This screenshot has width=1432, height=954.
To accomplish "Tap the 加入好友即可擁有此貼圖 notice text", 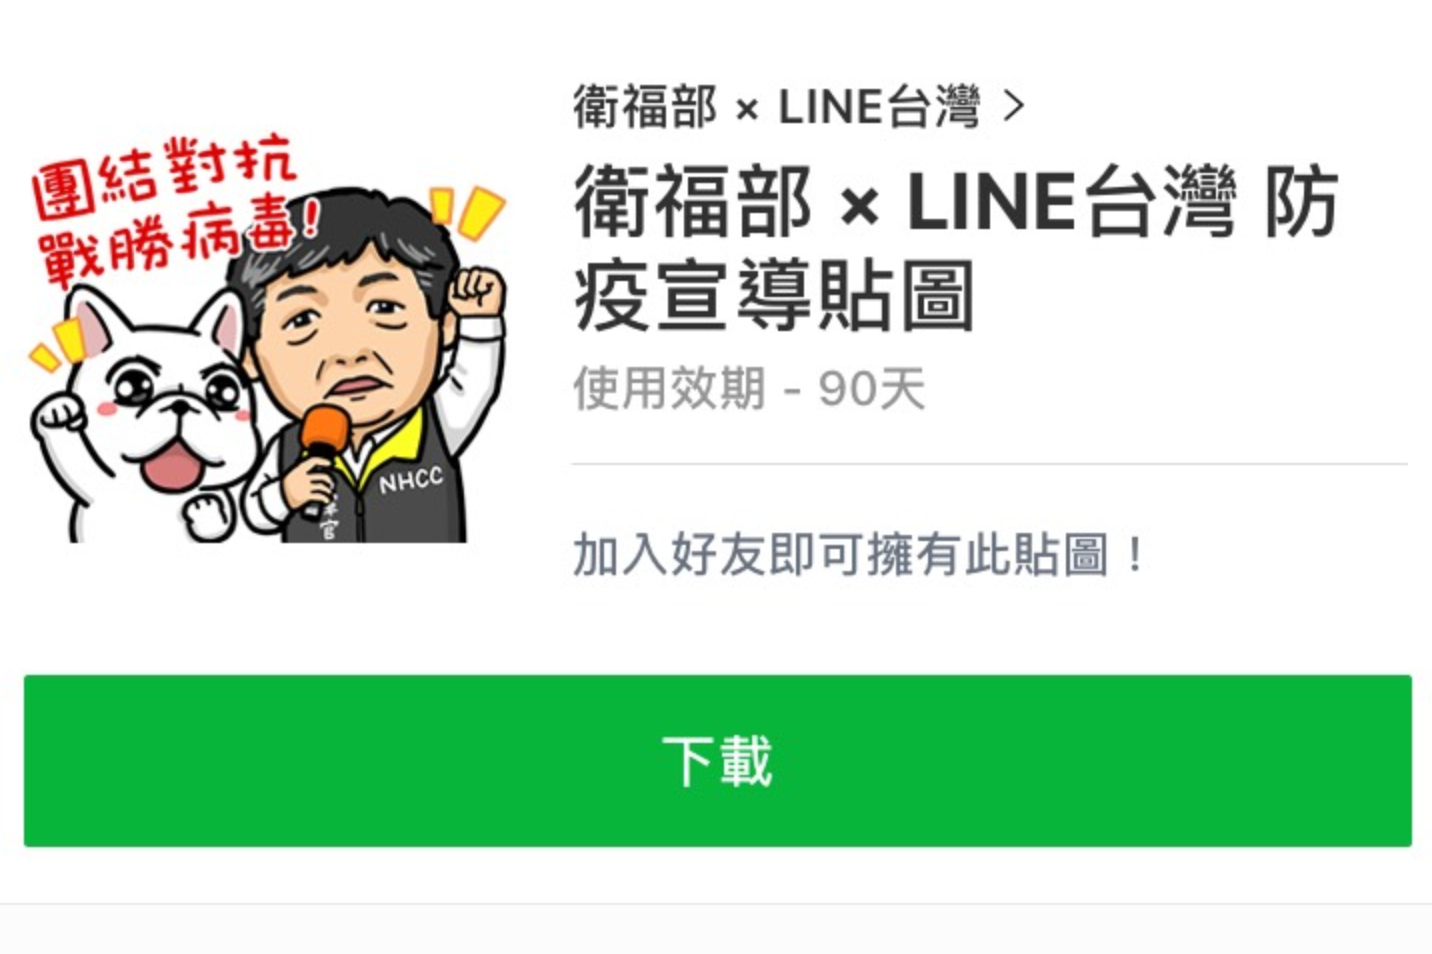I will coord(859,554).
